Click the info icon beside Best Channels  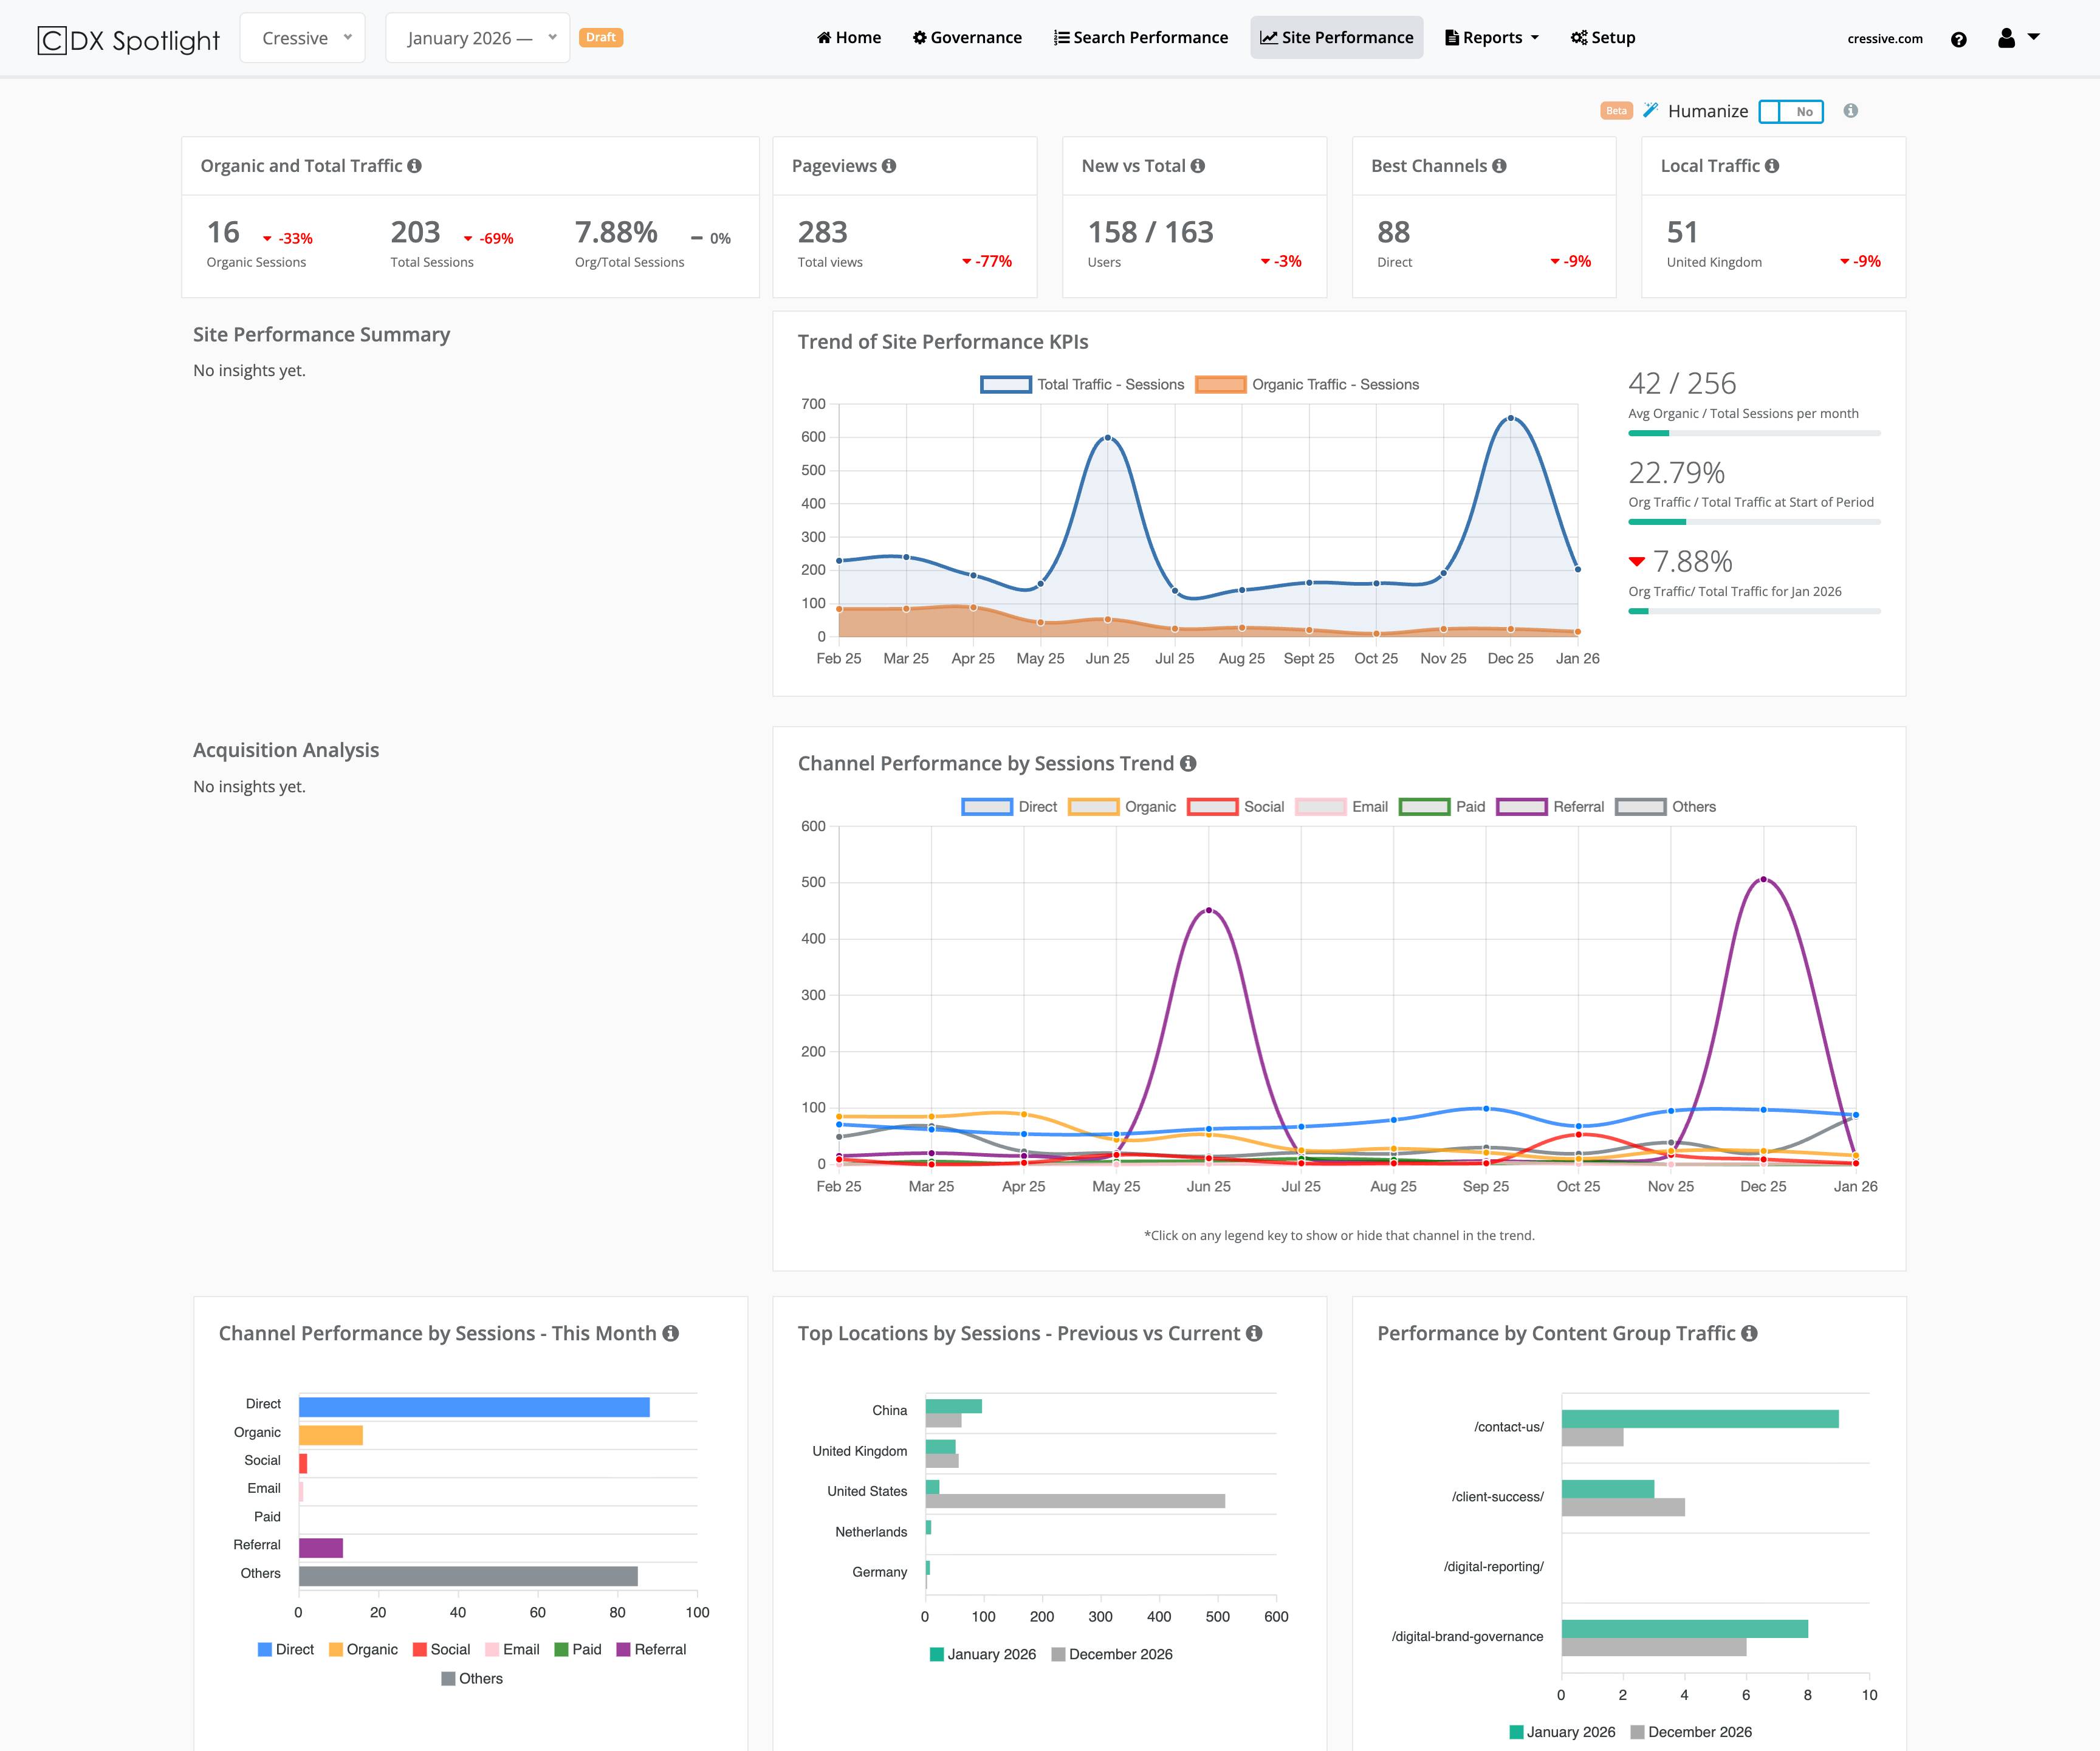[1499, 165]
